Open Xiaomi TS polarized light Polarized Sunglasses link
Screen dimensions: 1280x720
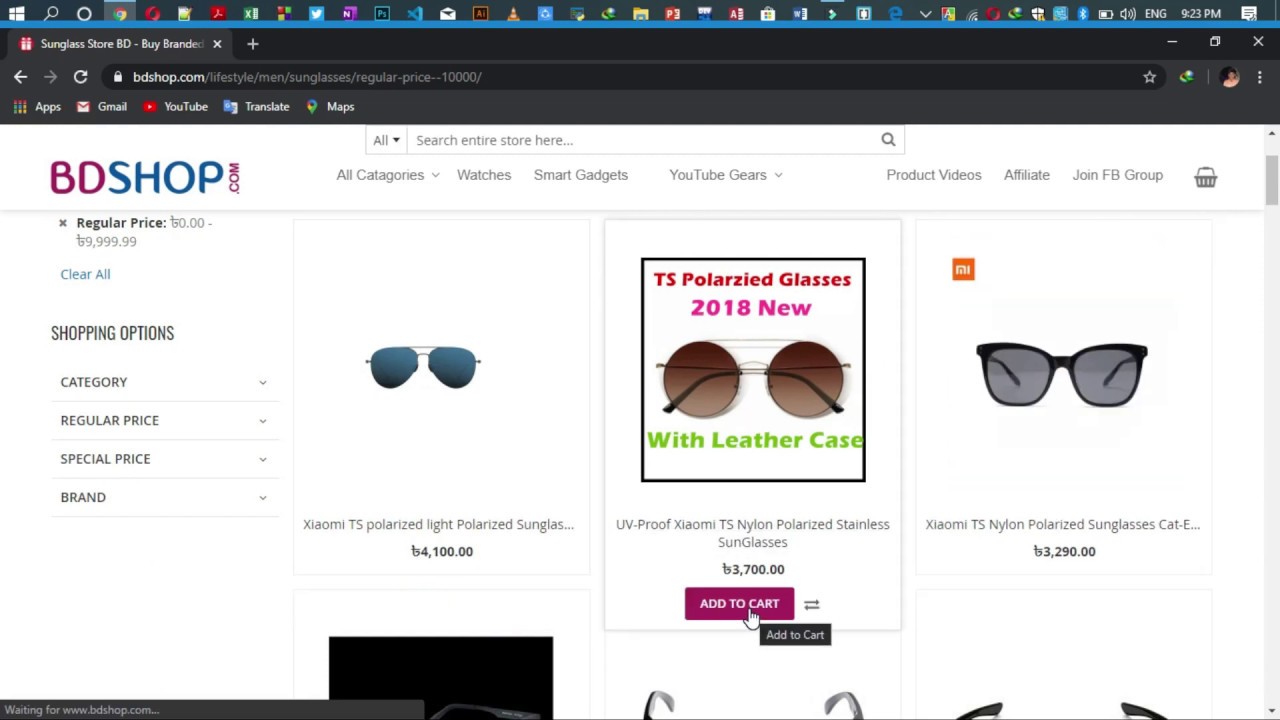pos(439,524)
